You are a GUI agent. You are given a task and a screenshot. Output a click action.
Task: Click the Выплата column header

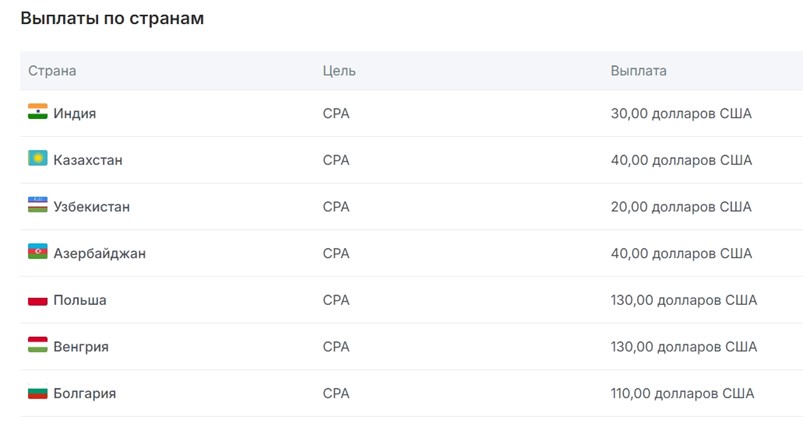(x=639, y=71)
